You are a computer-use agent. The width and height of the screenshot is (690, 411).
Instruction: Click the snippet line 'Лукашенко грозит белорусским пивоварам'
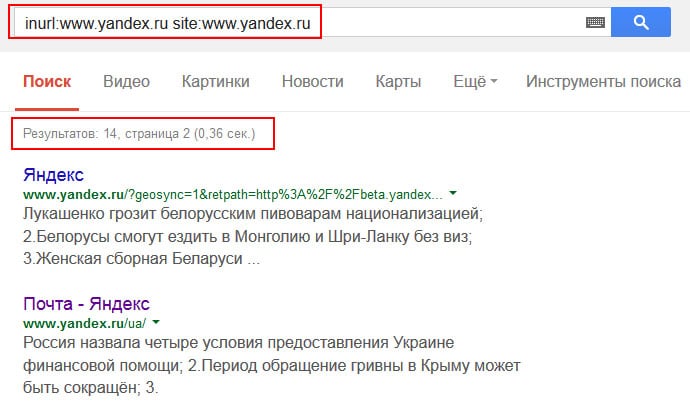click(x=253, y=214)
